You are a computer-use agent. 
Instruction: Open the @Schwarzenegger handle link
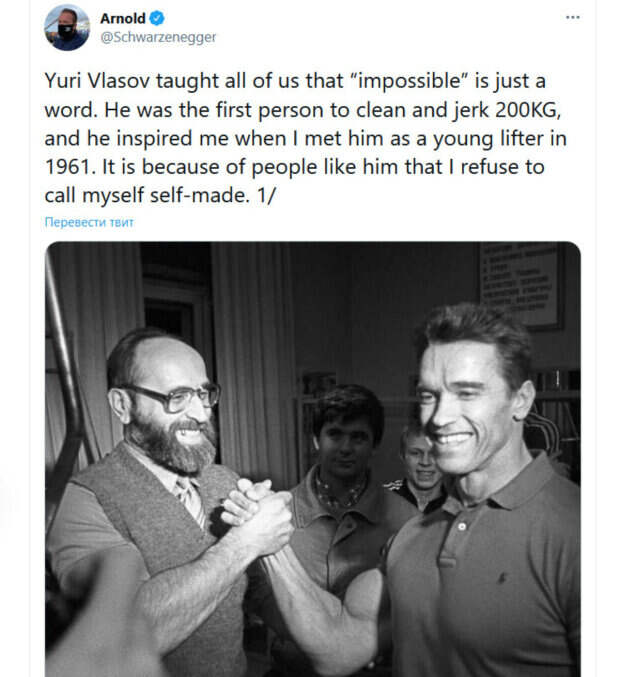point(157,37)
